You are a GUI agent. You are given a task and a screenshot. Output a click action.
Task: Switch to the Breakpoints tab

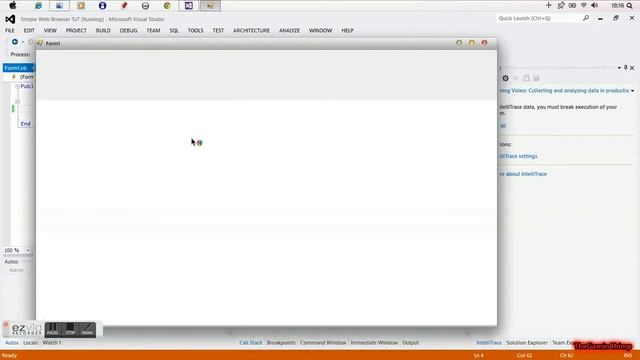pos(281,343)
